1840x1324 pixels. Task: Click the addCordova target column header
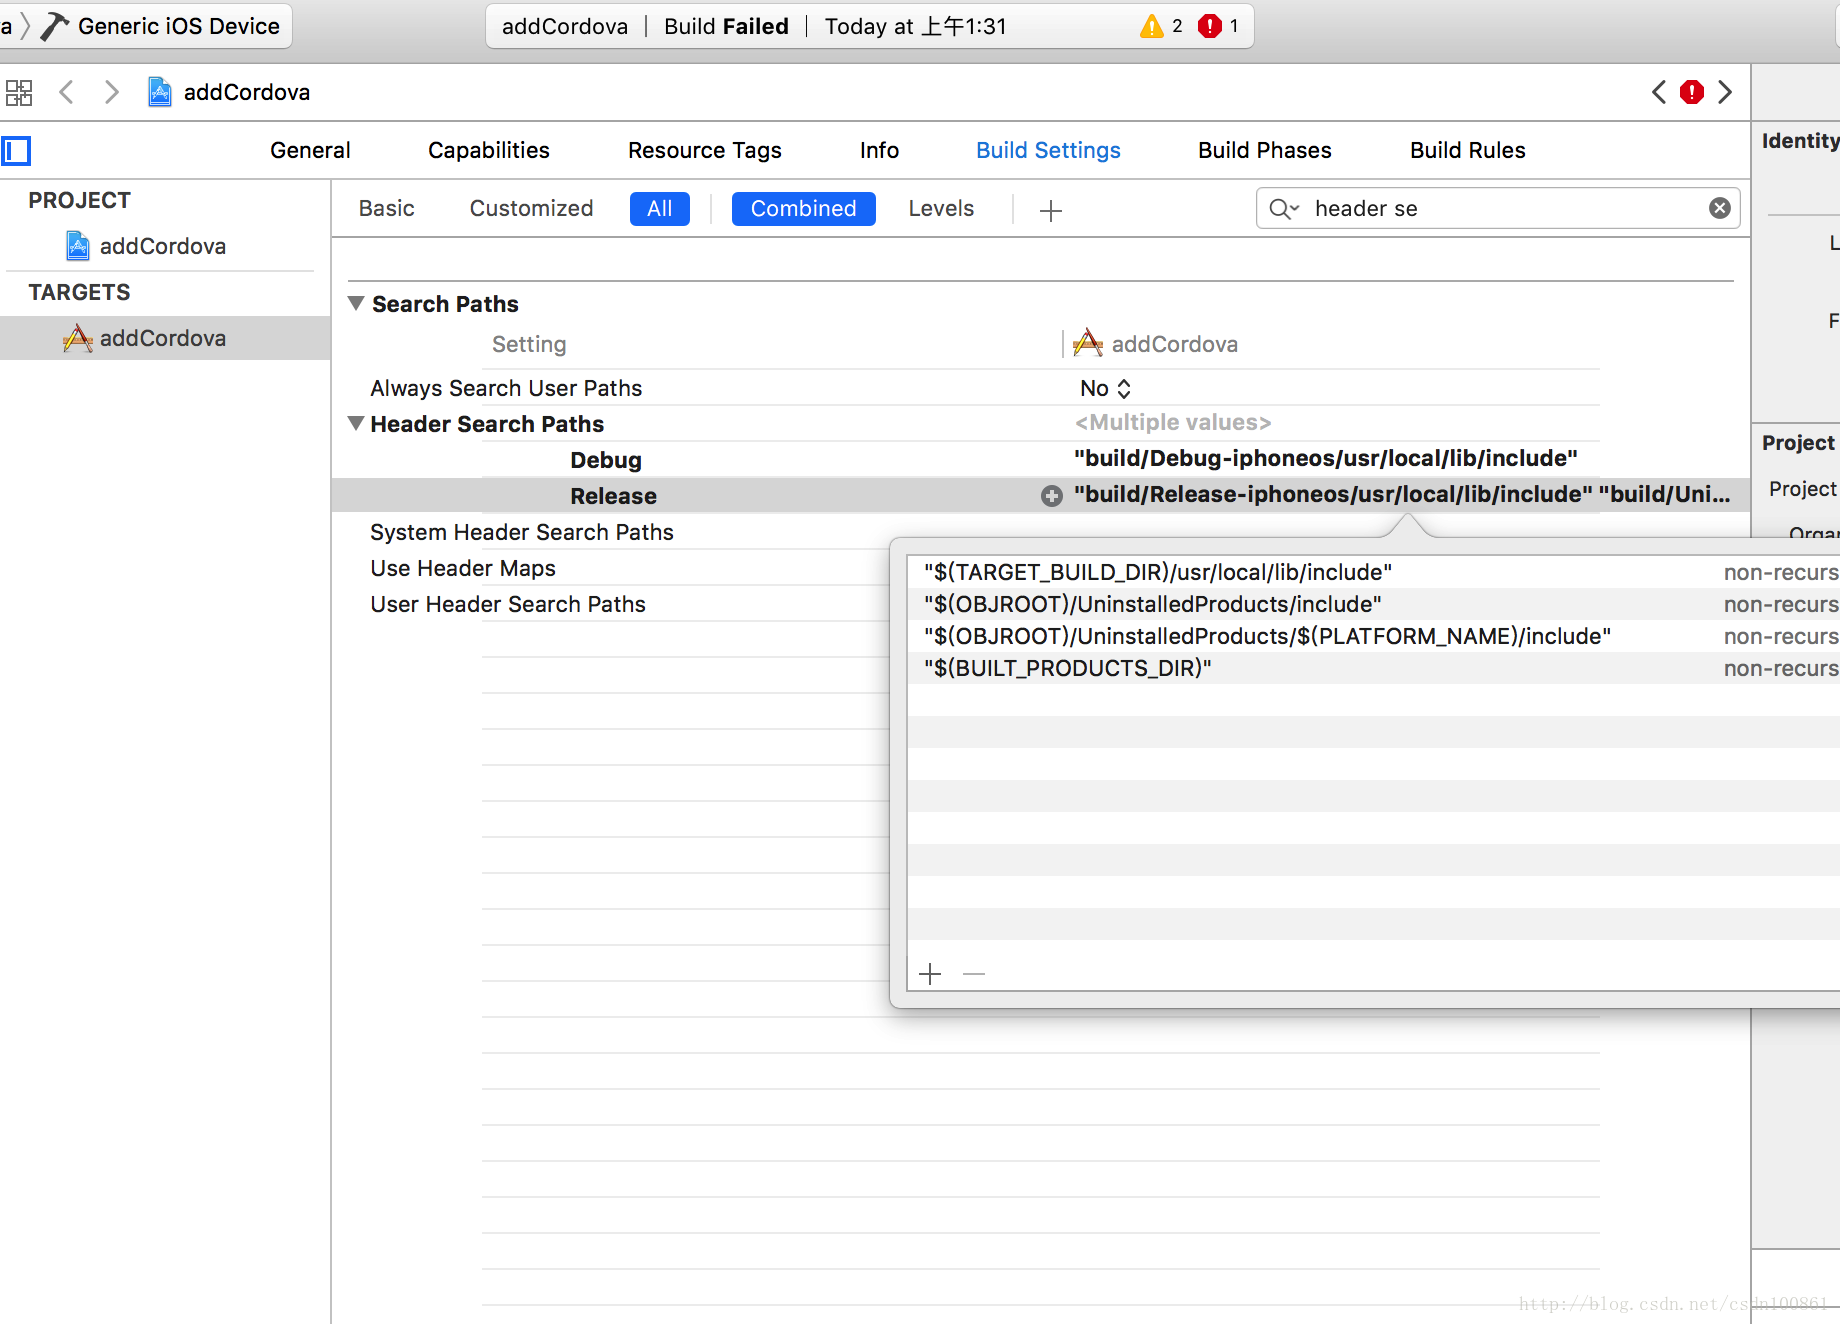1156,344
